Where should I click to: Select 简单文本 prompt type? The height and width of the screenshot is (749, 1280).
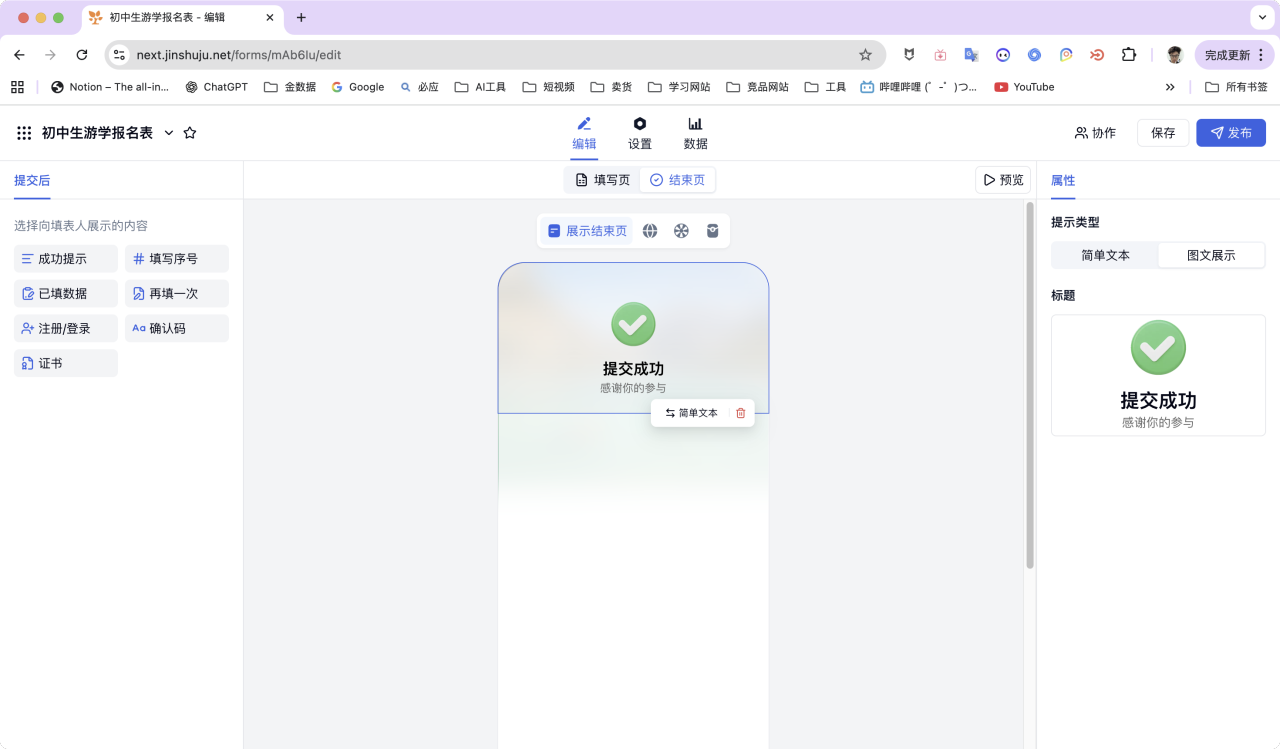(x=1105, y=255)
